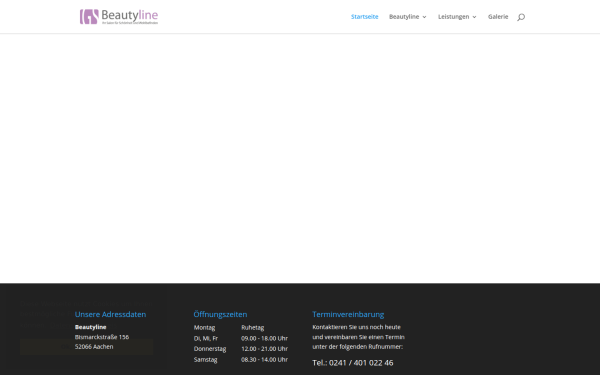Click the Kontaktieren Sie uns paragraph
This screenshot has width=600, height=375.
tap(358, 337)
